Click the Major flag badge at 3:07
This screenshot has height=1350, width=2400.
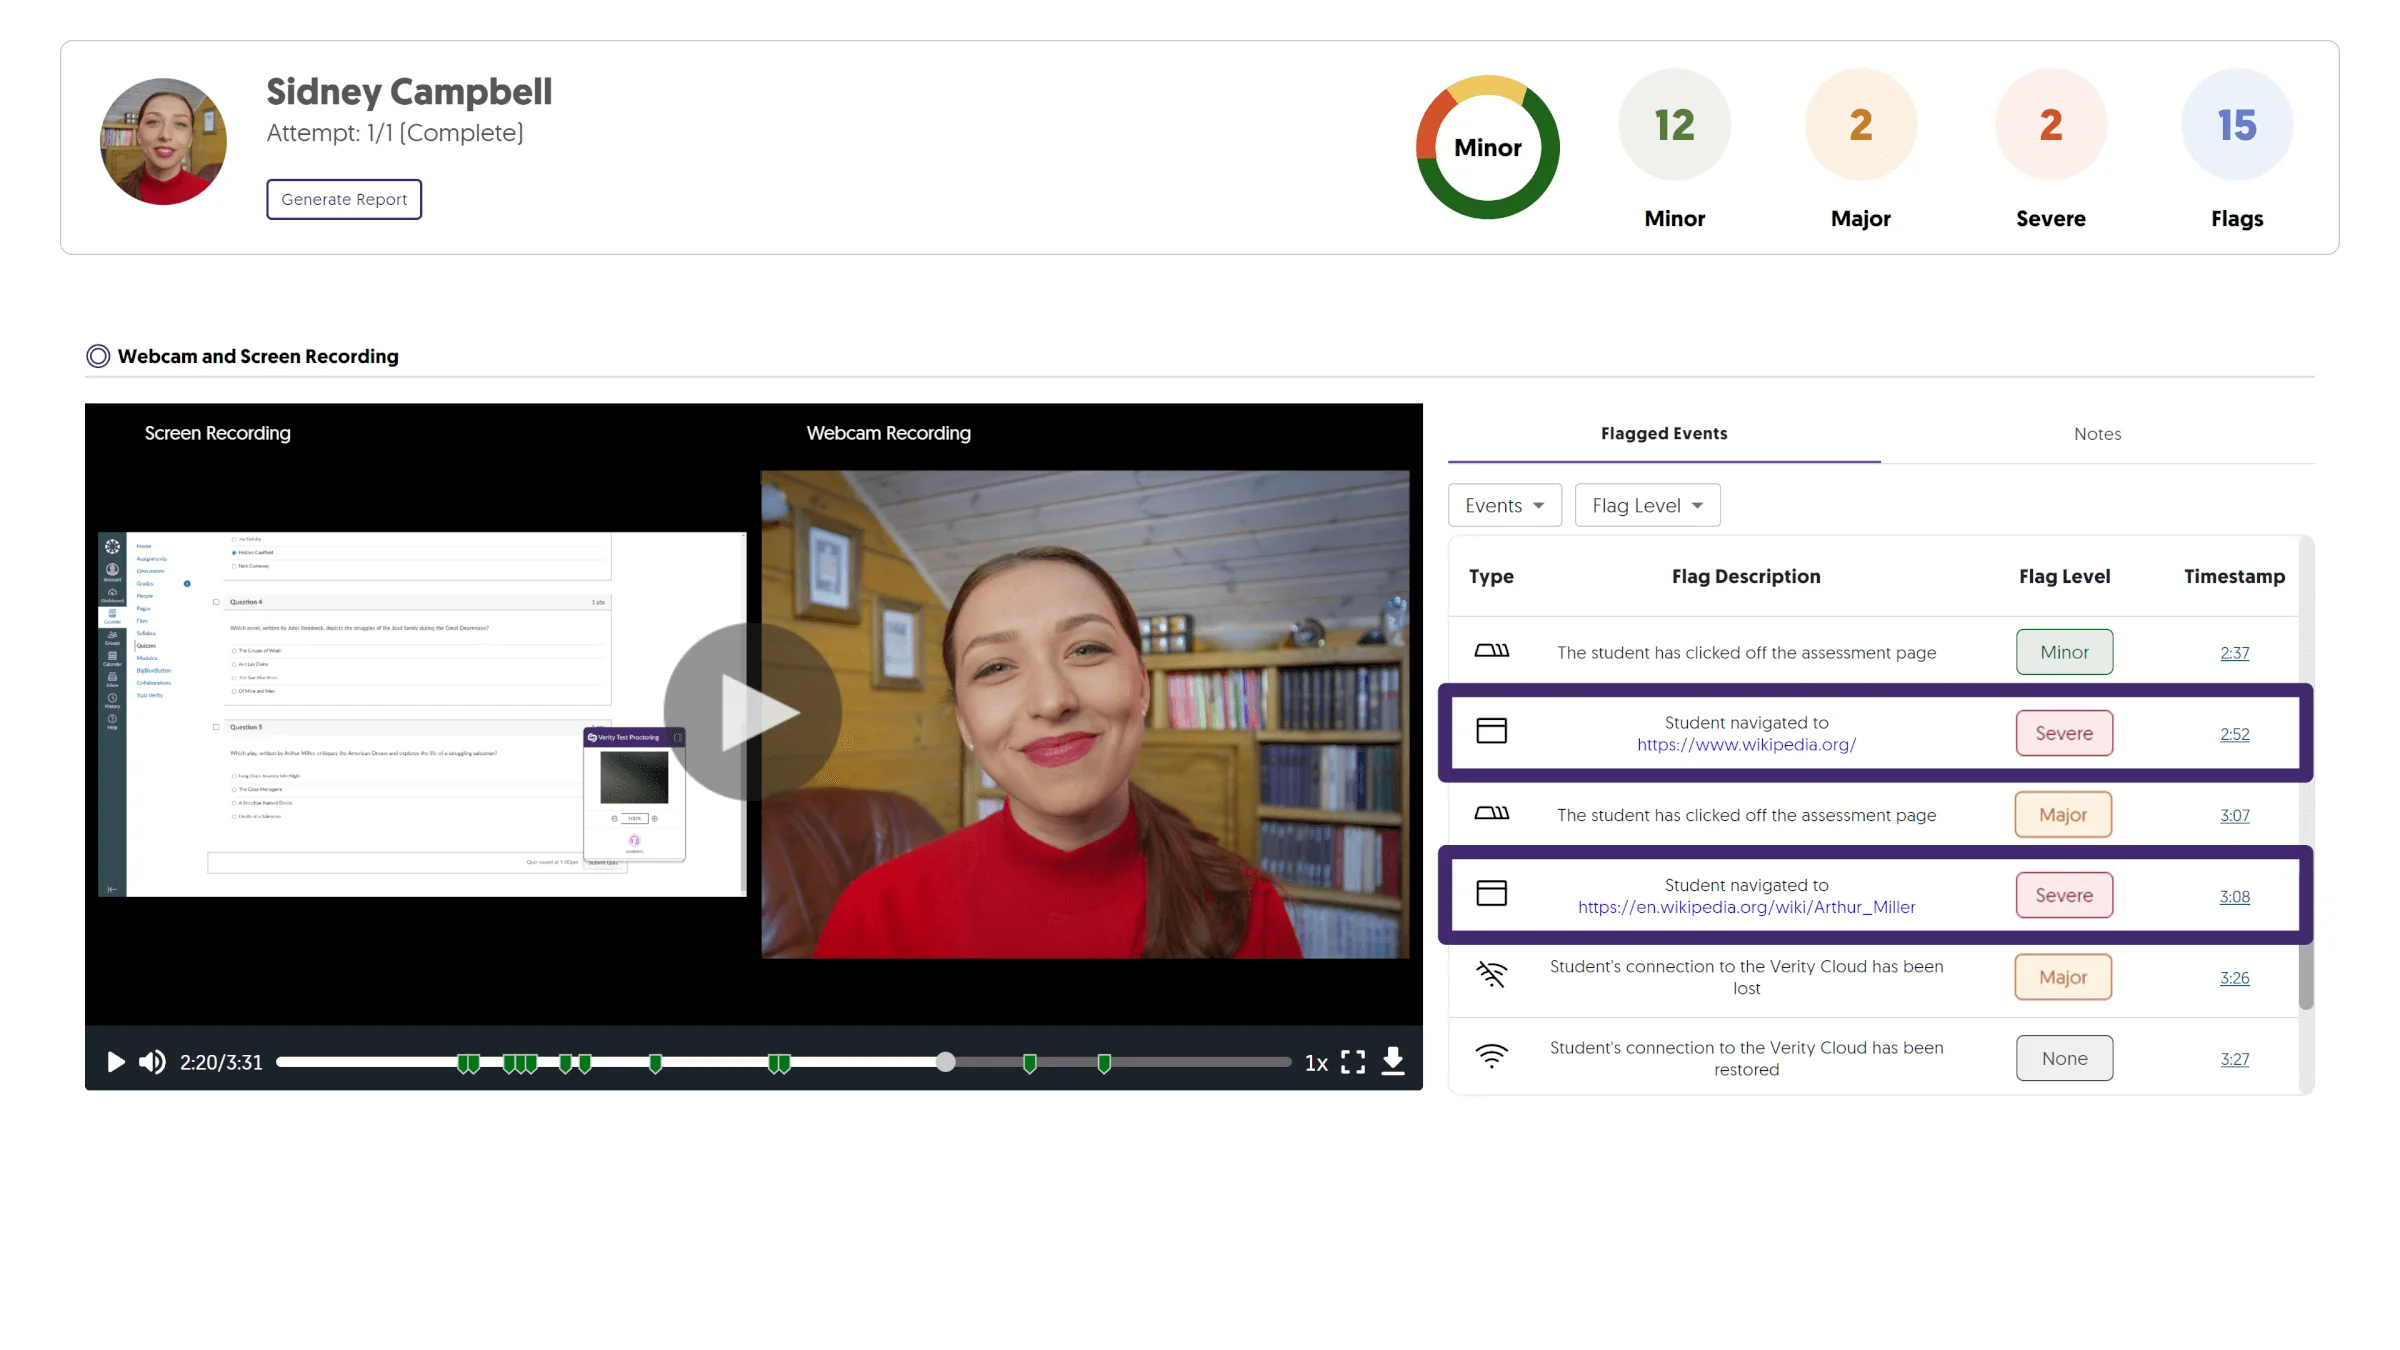click(2063, 814)
